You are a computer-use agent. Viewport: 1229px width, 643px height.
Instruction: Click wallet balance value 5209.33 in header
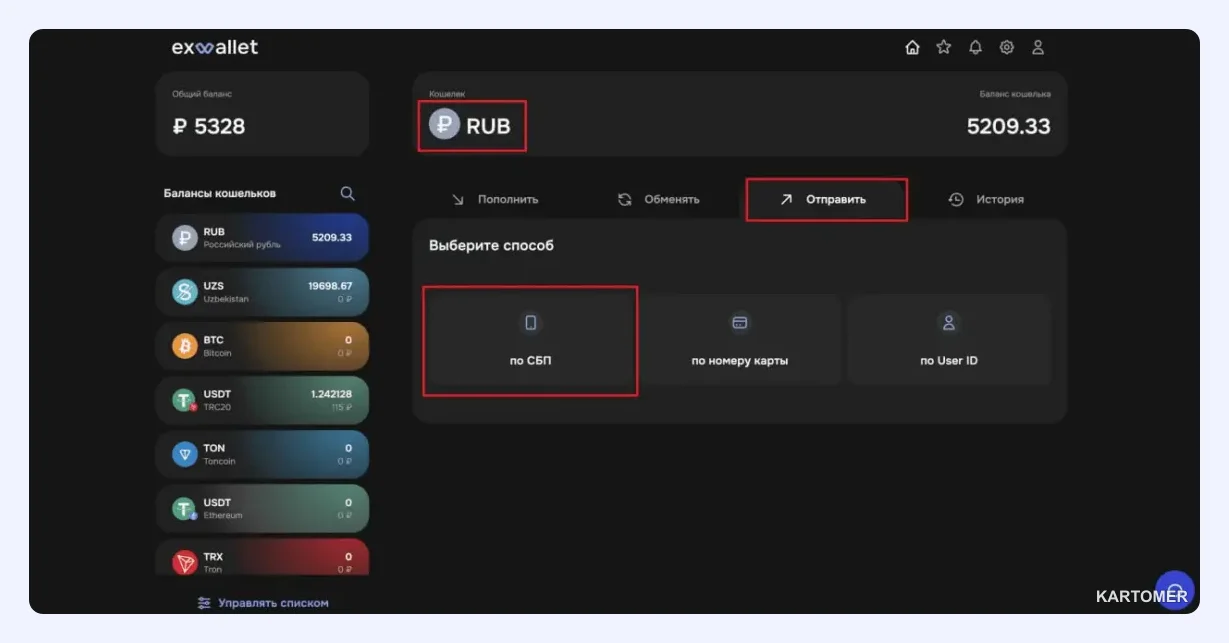[x=1009, y=126]
